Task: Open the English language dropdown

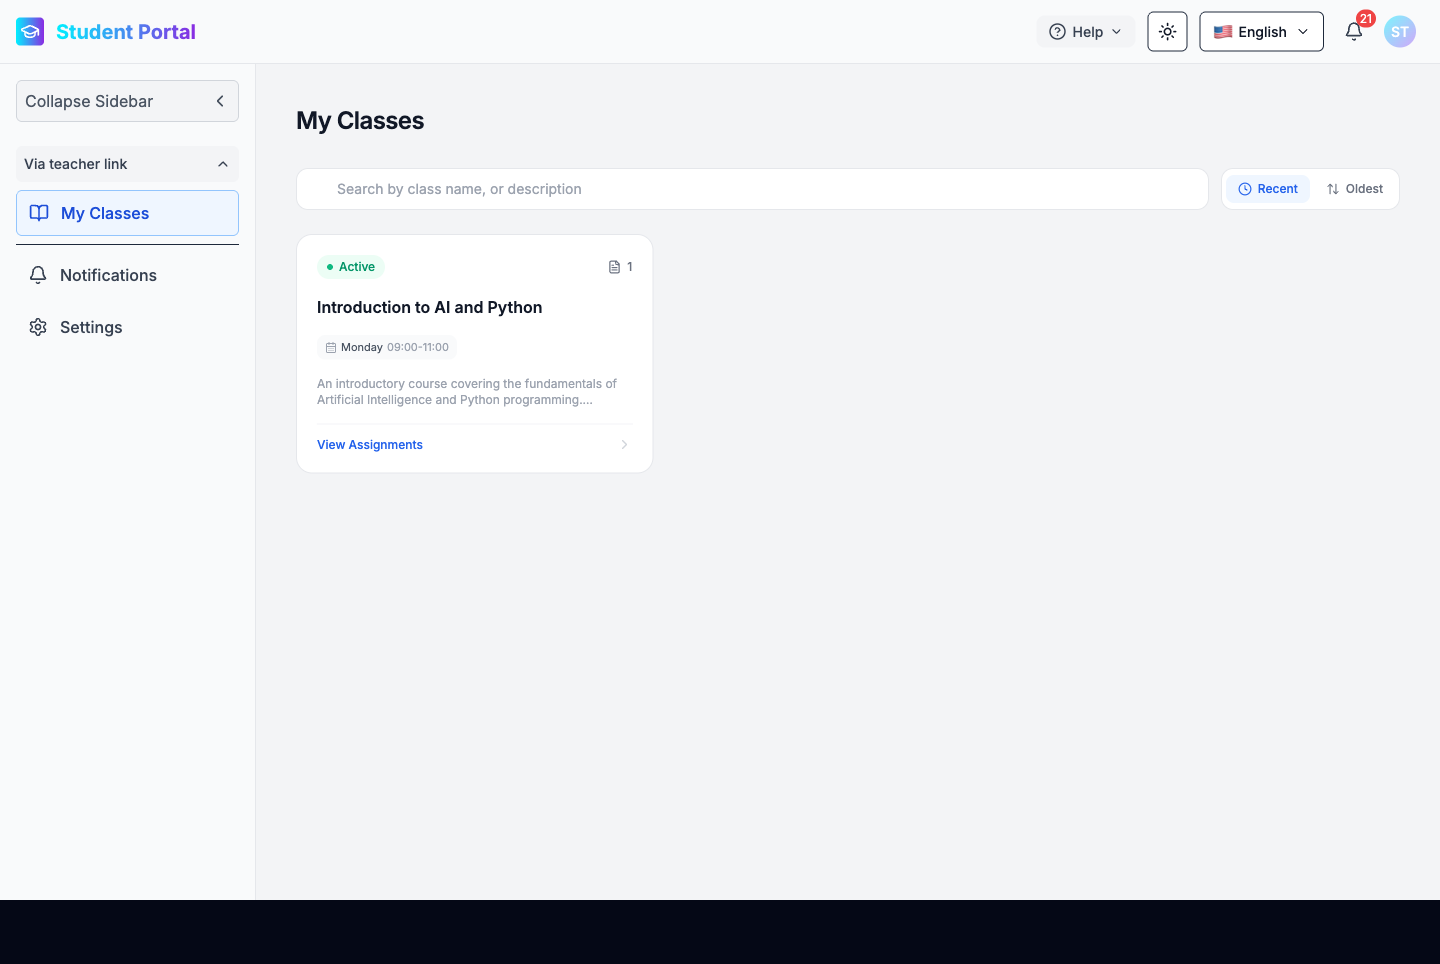Action: [1261, 32]
